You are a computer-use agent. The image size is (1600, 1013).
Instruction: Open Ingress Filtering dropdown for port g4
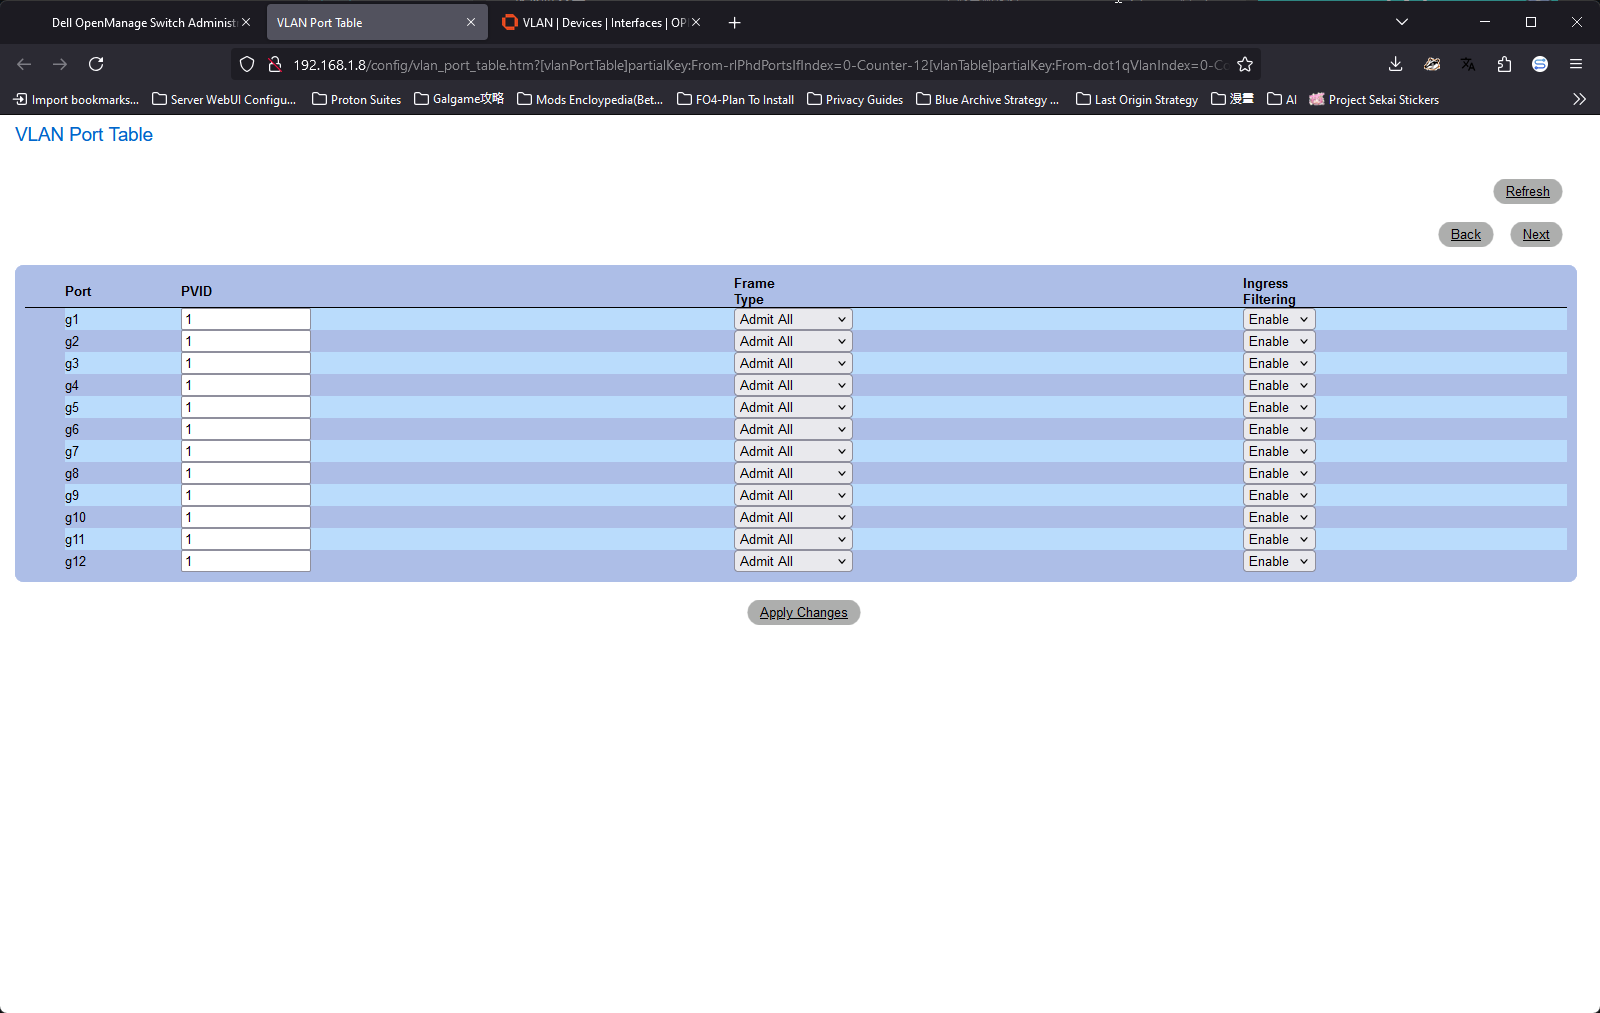point(1279,385)
